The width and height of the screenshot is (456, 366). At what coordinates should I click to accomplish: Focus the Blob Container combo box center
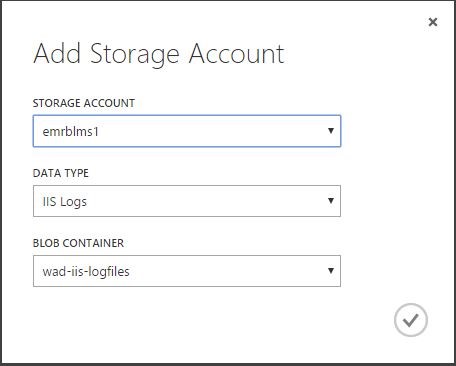pos(187,271)
